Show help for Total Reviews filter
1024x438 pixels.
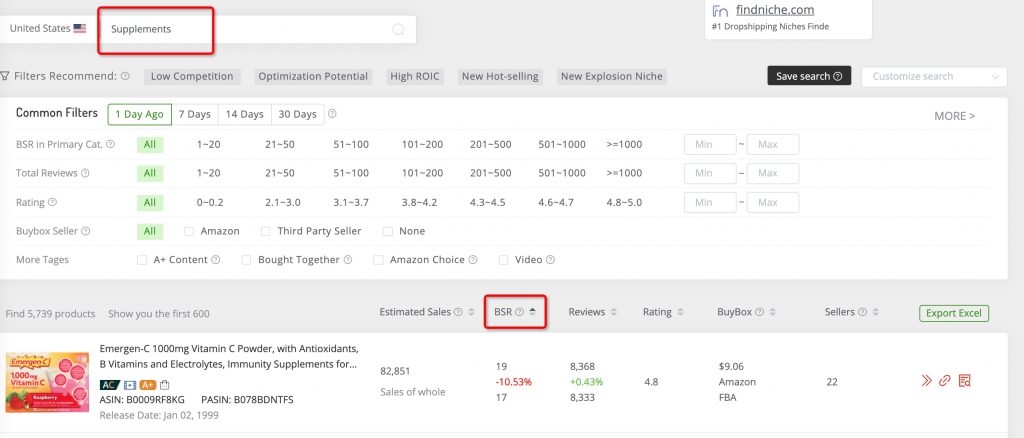pyautogui.click(x=85, y=173)
